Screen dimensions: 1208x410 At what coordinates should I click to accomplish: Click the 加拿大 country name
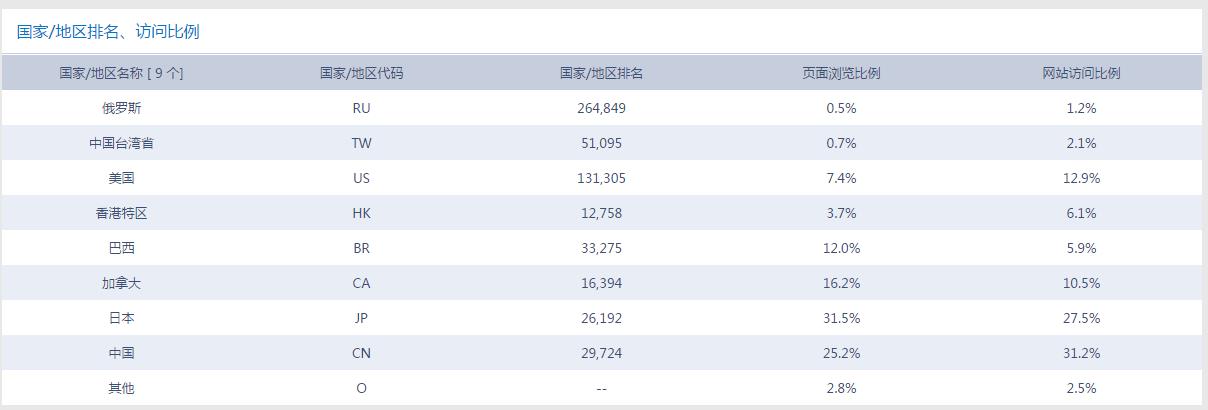pyautogui.click(x=121, y=283)
